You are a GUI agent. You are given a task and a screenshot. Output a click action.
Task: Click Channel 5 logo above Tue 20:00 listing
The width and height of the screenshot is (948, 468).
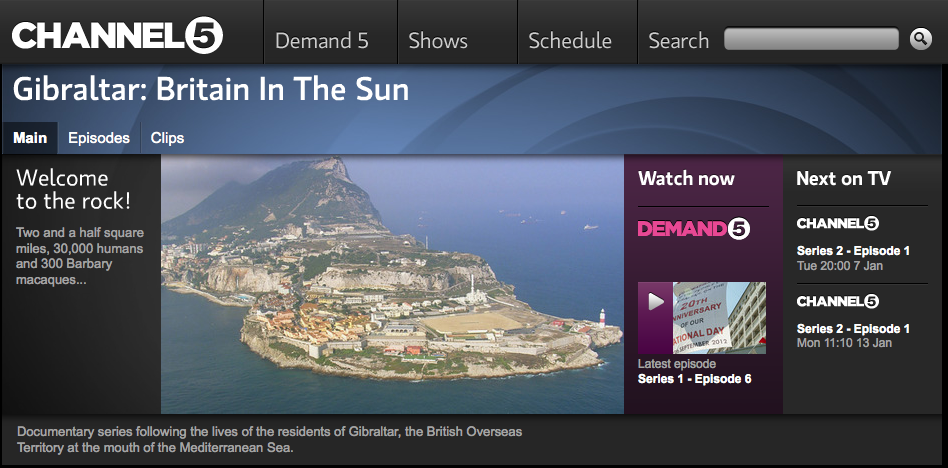click(838, 223)
